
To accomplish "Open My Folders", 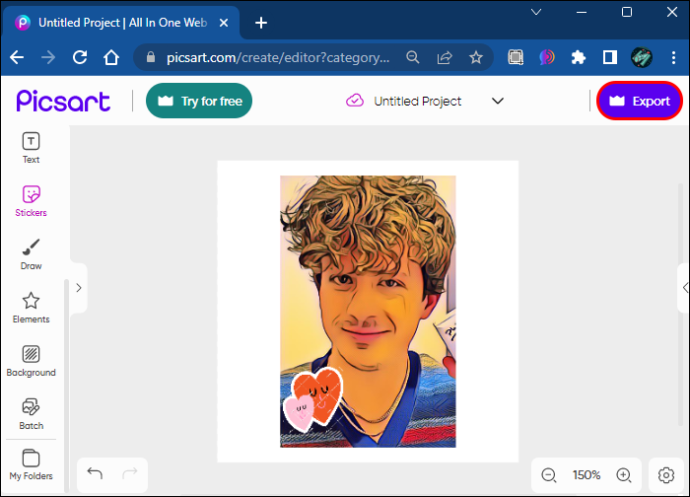I will click(31, 465).
